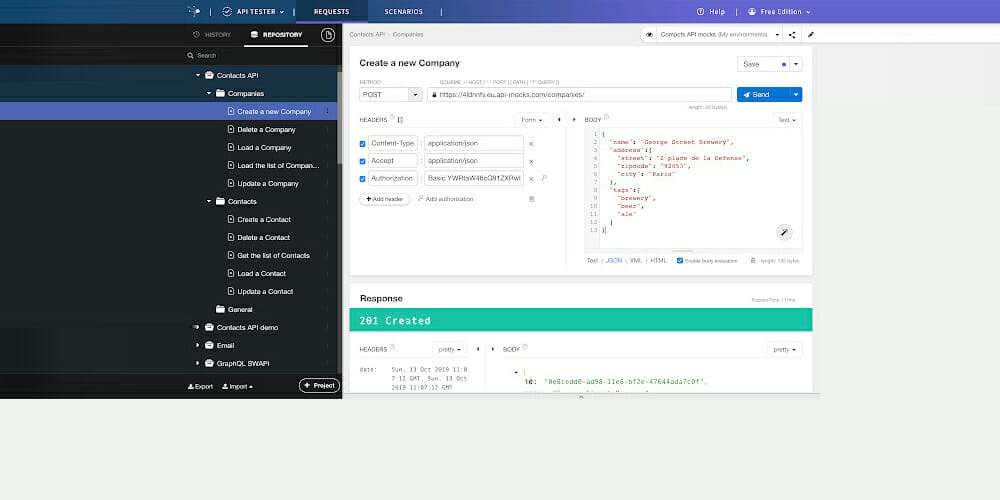The height and width of the screenshot is (500, 1000).
Task: Open the Contacts API mocks environment dropdown
Action: (777, 35)
